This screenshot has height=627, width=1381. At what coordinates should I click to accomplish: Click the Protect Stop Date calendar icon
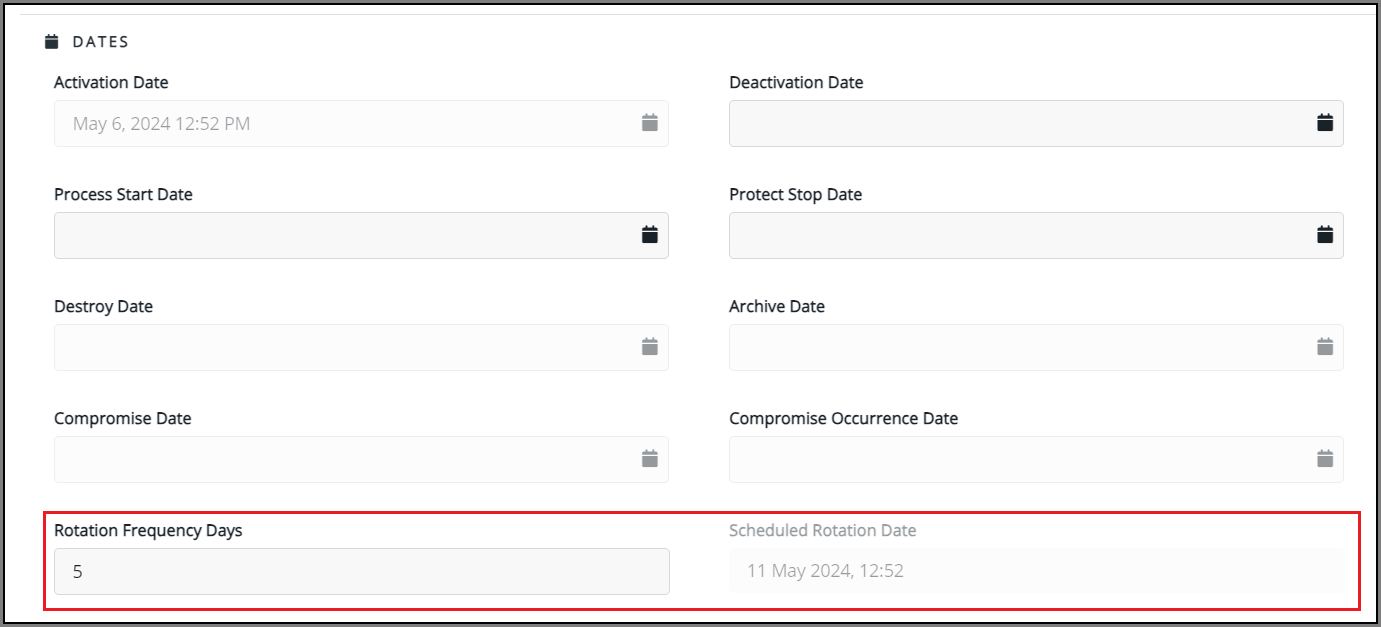[1325, 235]
